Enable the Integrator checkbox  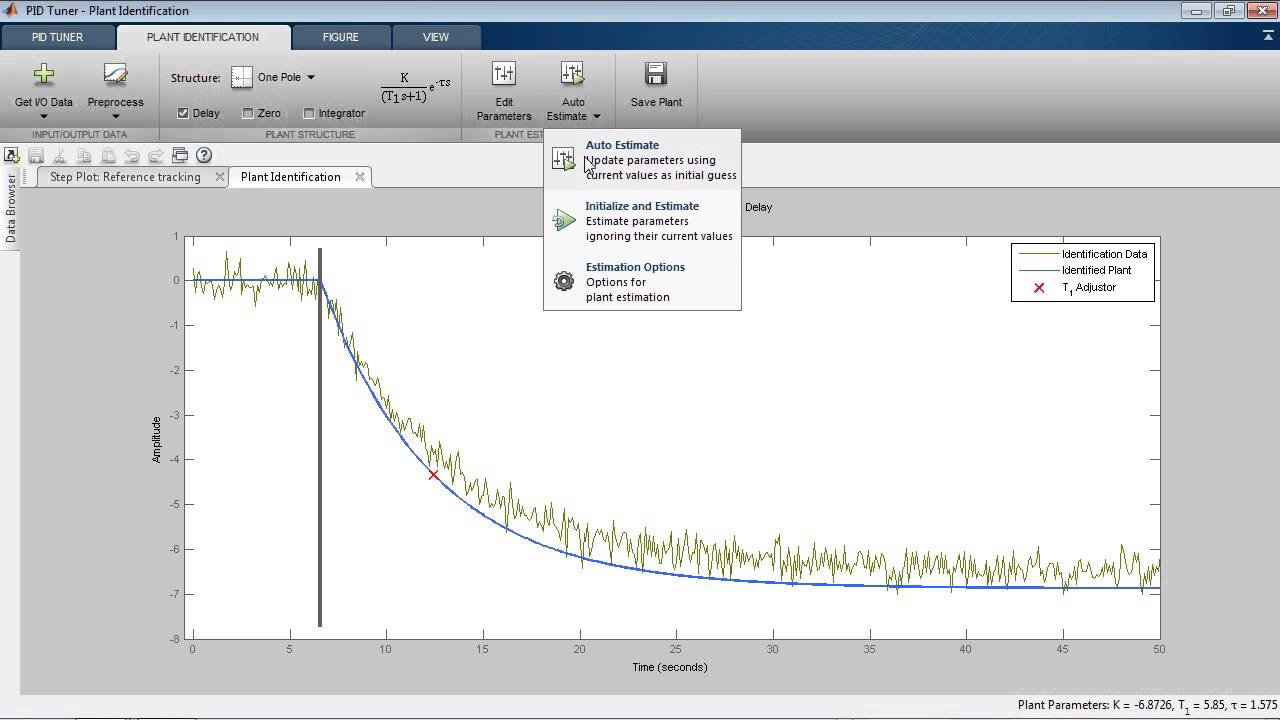pos(309,113)
